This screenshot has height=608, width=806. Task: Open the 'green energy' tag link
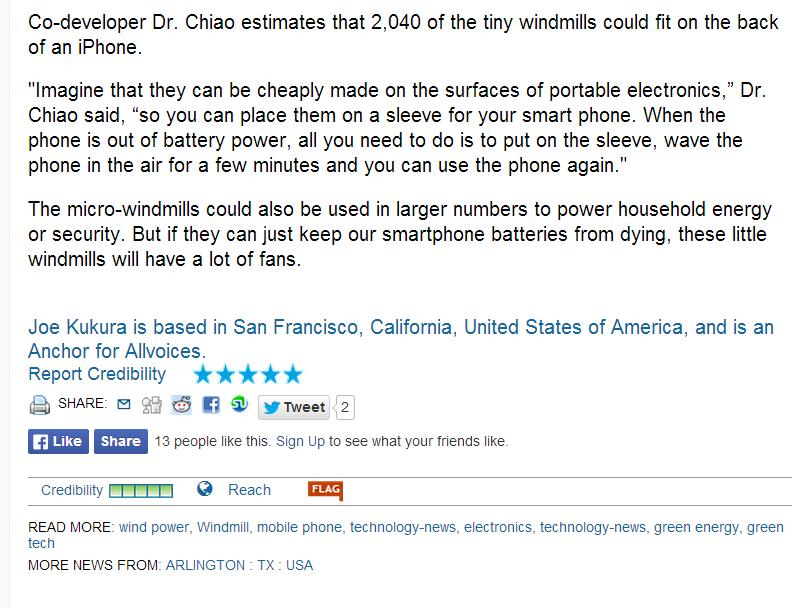697,527
